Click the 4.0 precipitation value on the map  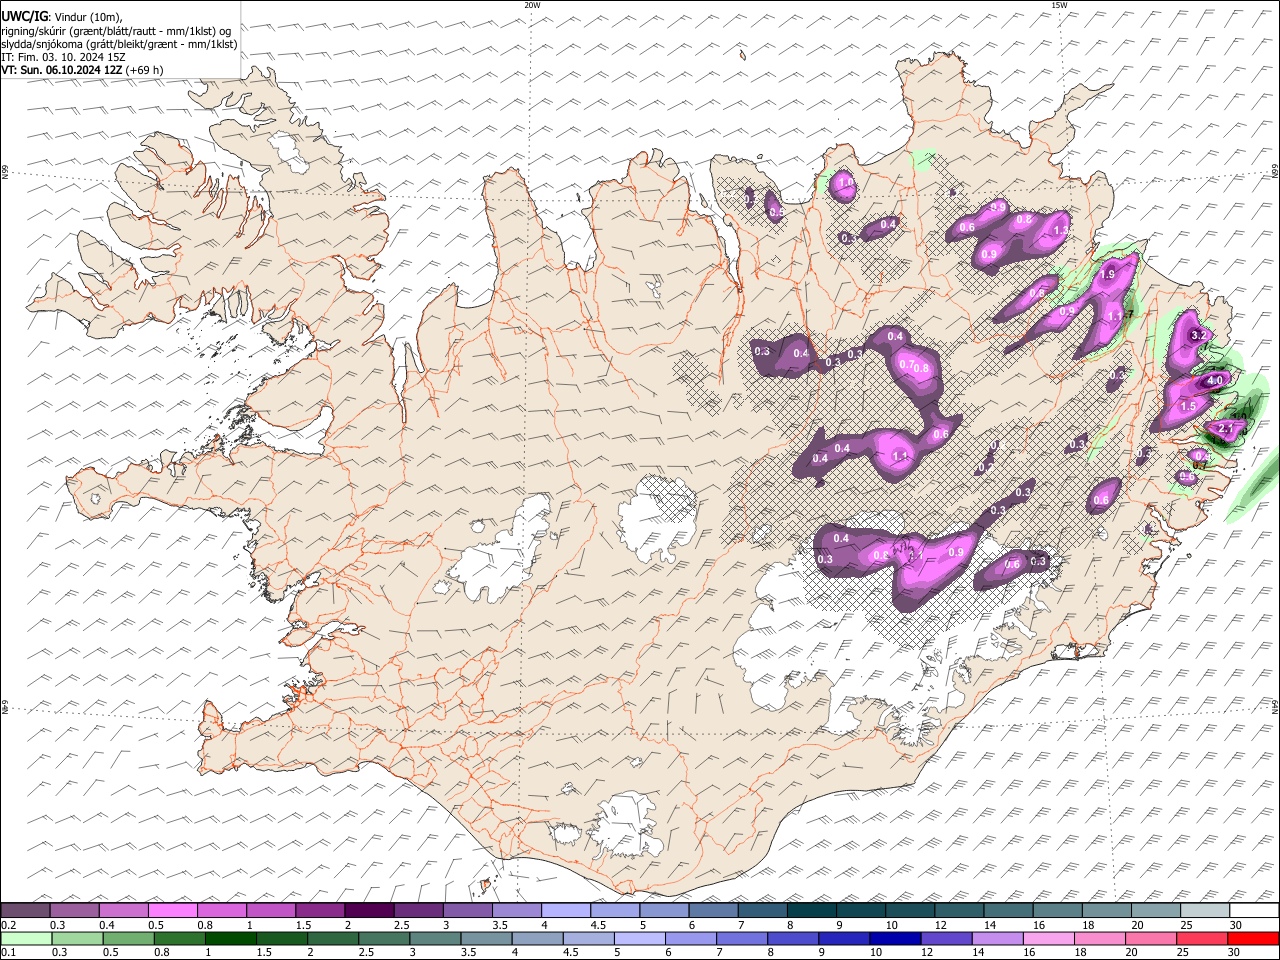1215,381
